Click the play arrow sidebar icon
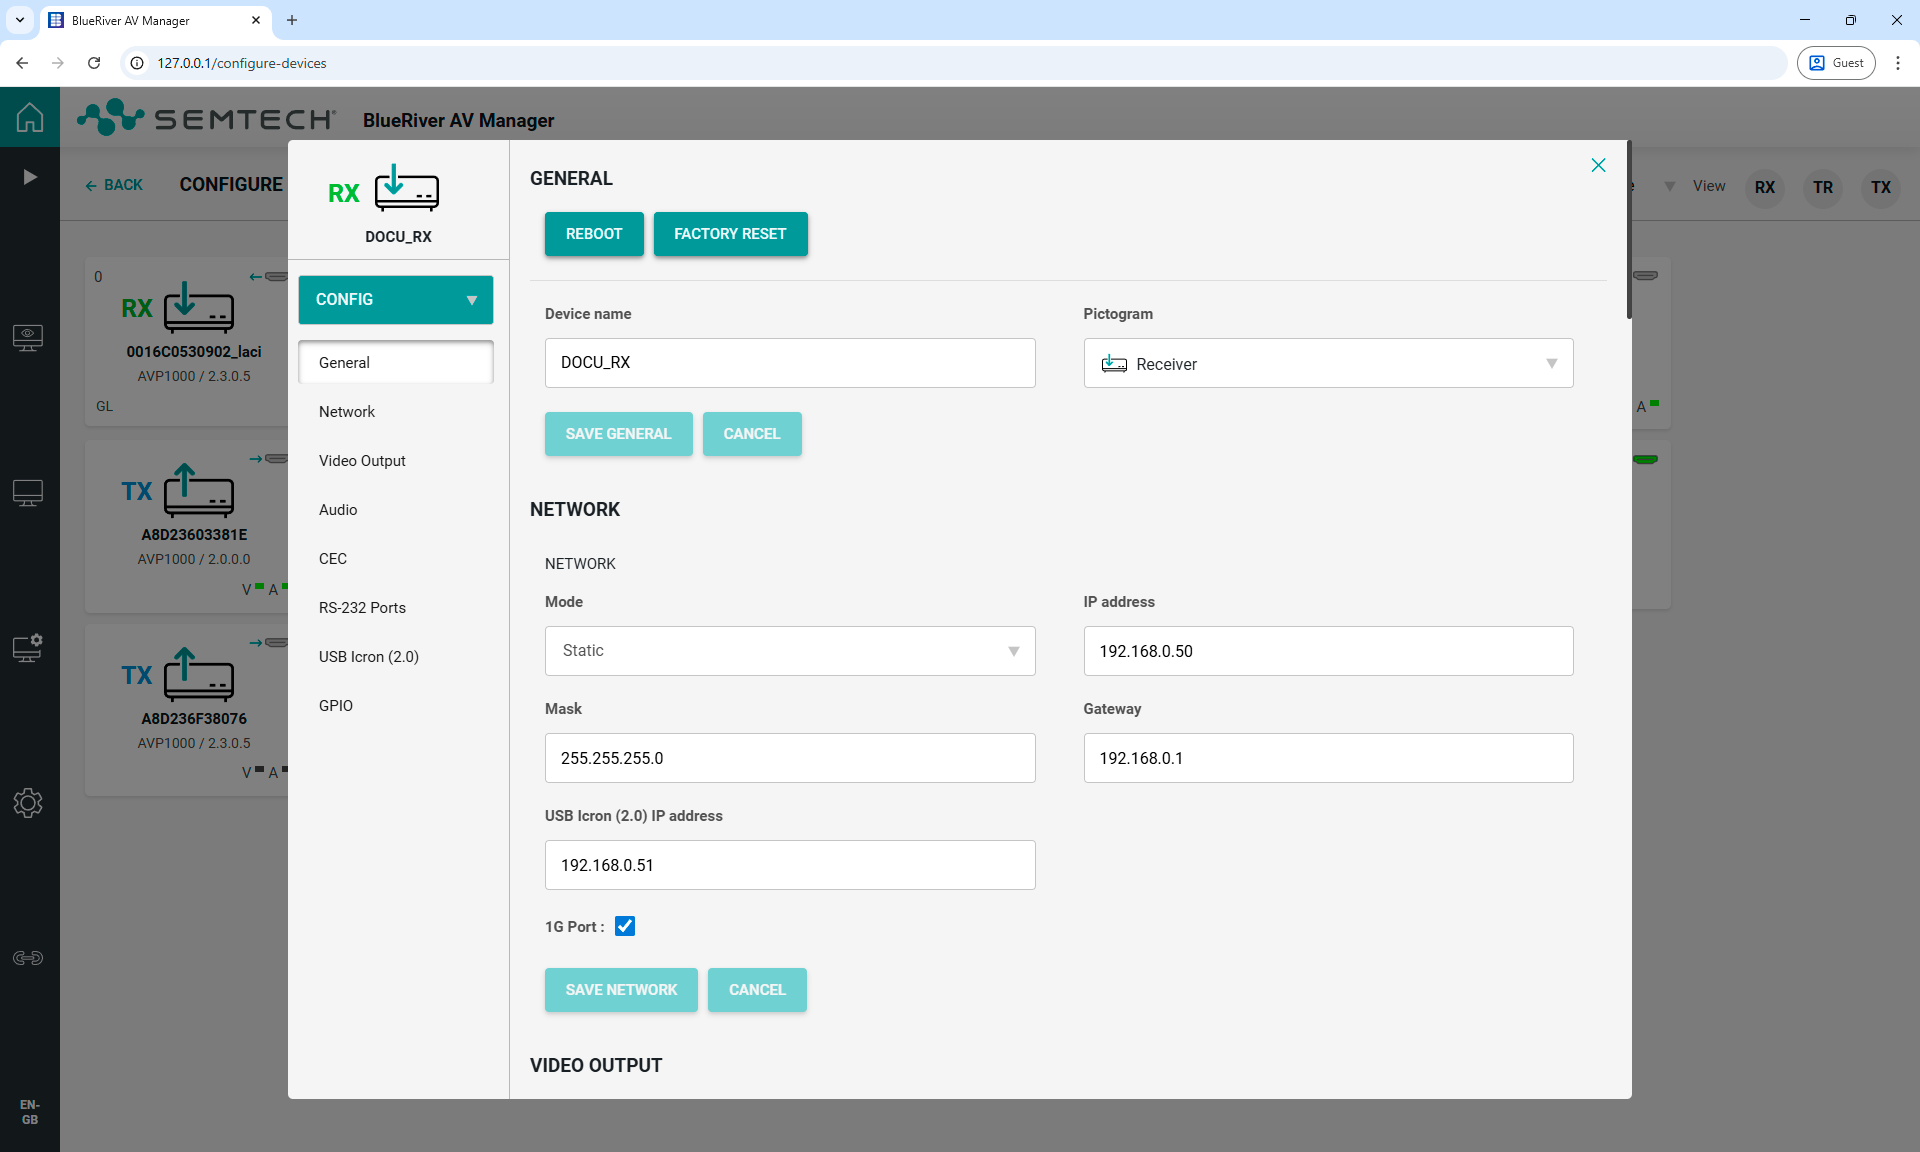This screenshot has width=1920, height=1152. click(30, 177)
